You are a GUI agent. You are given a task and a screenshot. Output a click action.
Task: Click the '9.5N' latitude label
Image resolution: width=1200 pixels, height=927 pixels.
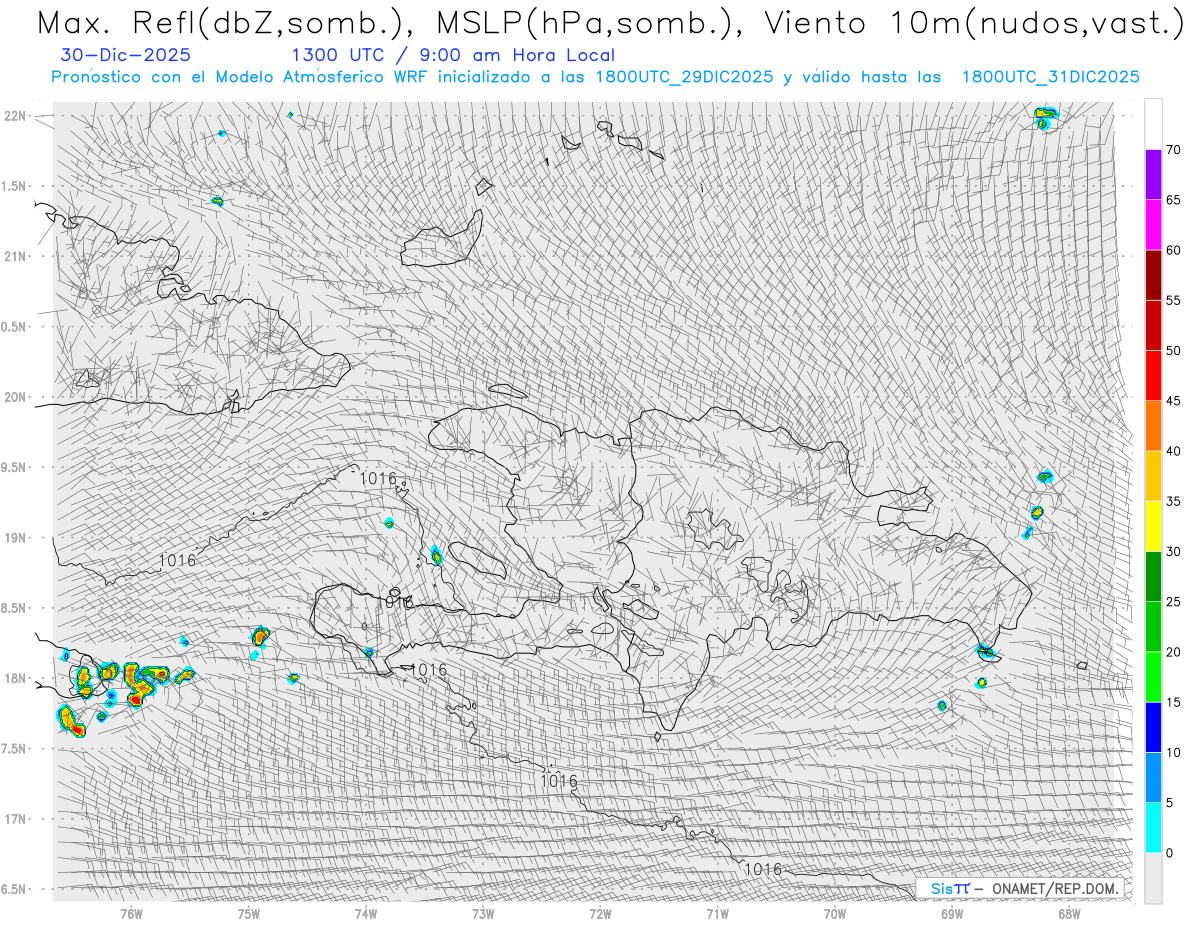(15, 467)
